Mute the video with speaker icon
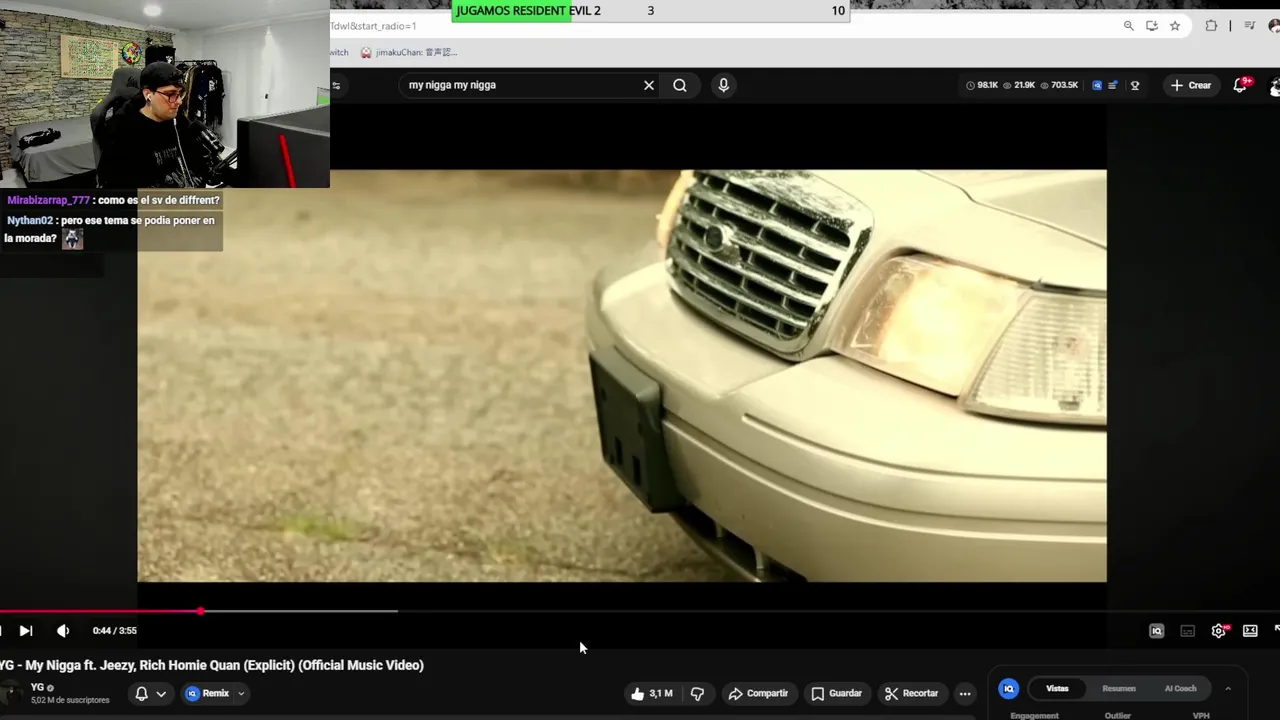The height and width of the screenshot is (720, 1280). point(63,631)
